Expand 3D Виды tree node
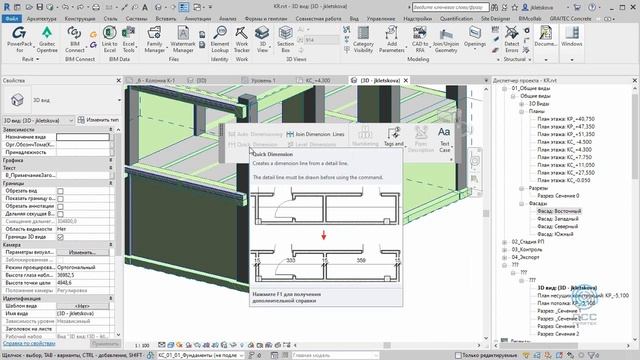Image resolution: width=640 pixels, height=360 pixels. (521, 104)
